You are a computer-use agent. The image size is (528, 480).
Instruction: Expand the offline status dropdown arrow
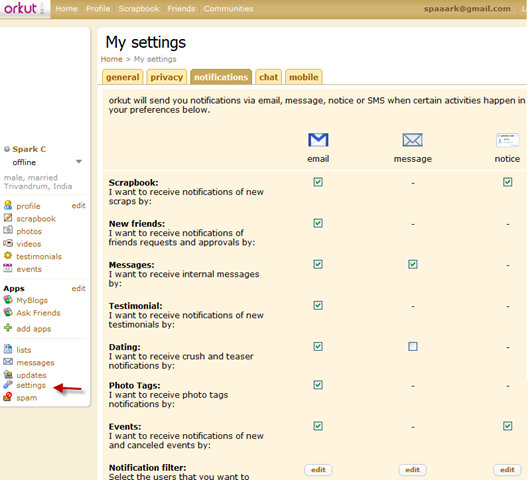[79, 162]
